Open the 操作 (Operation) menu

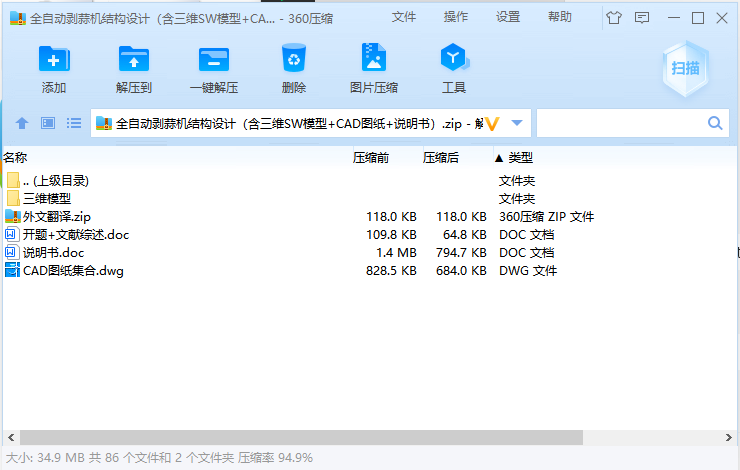point(456,17)
